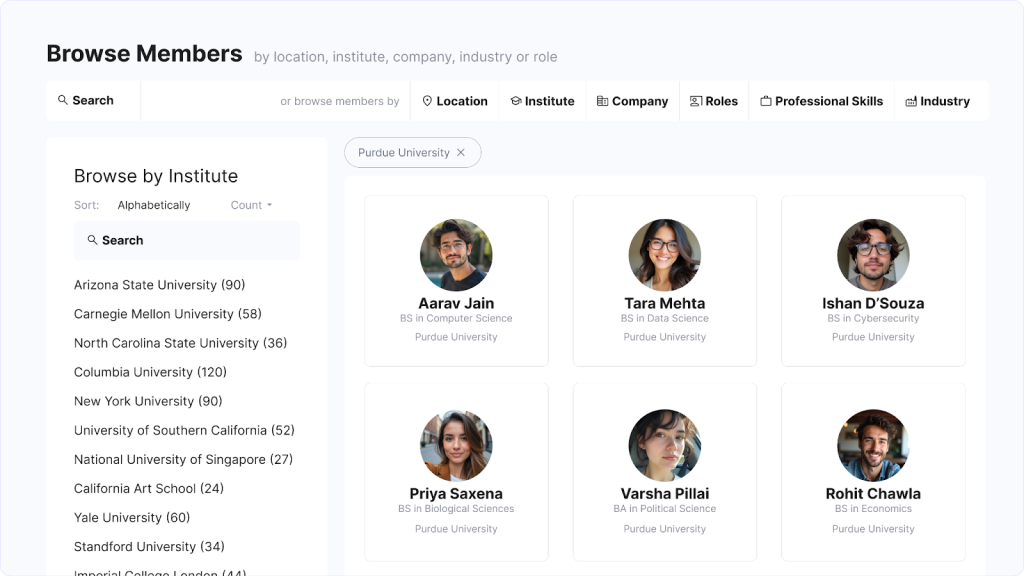1024x576 pixels.
Task: Remove the Purdue University filter chip
Action: pos(461,153)
